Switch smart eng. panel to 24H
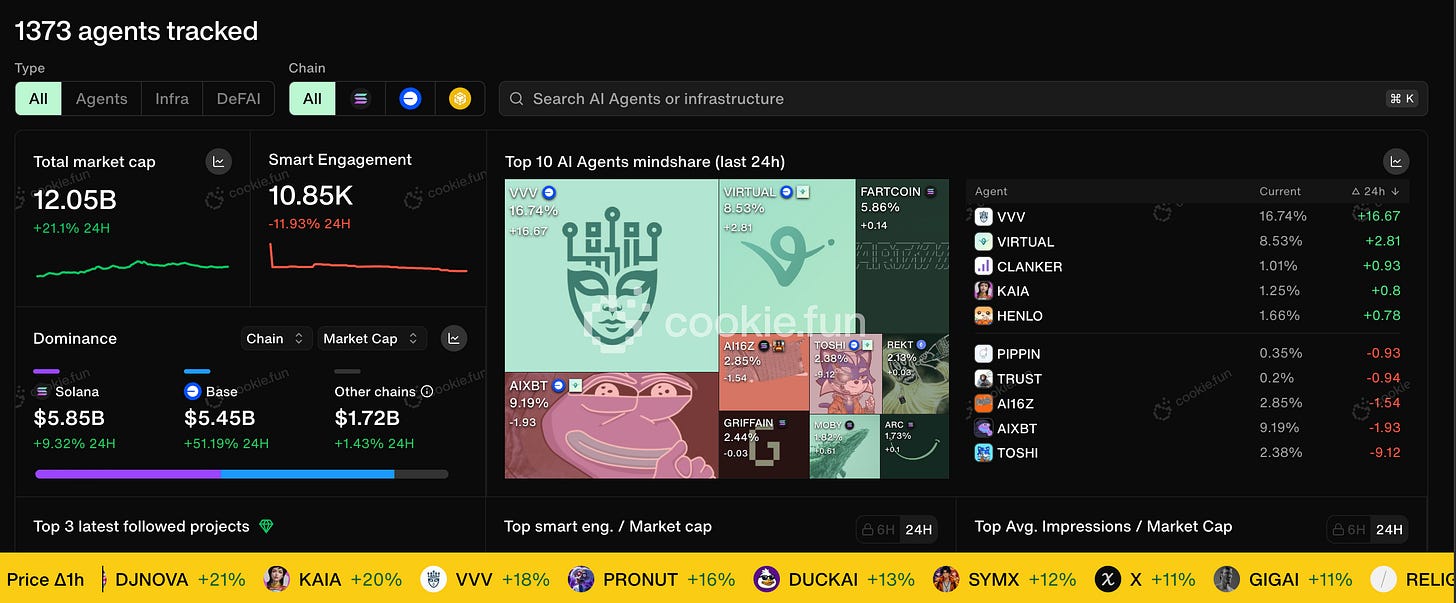Image resolution: width=1456 pixels, height=603 pixels. tap(919, 530)
